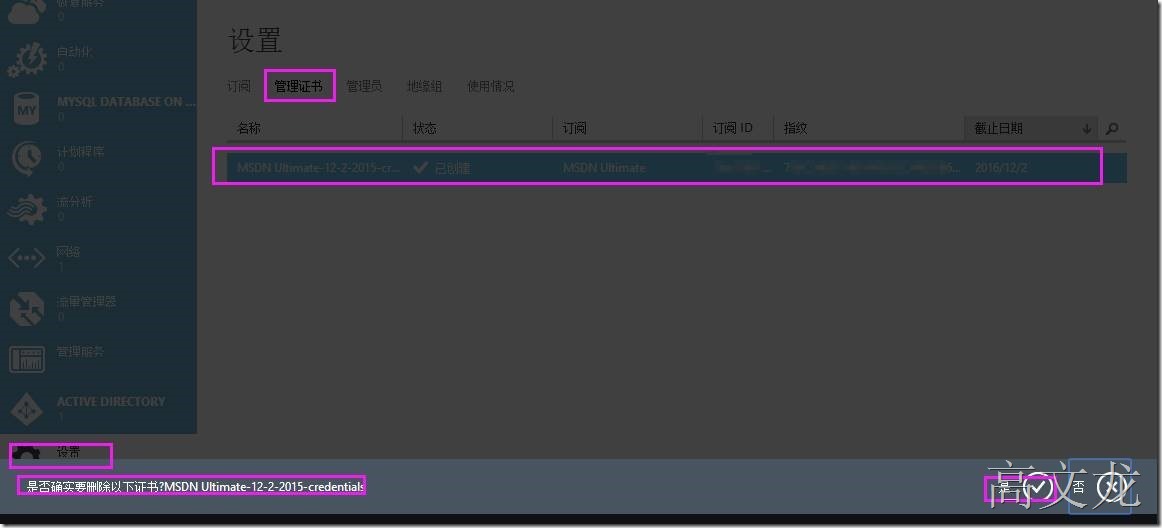Open the 流分析 wave-gear icon
Image resolution: width=1162 pixels, height=528 pixels.
[27, 209]
